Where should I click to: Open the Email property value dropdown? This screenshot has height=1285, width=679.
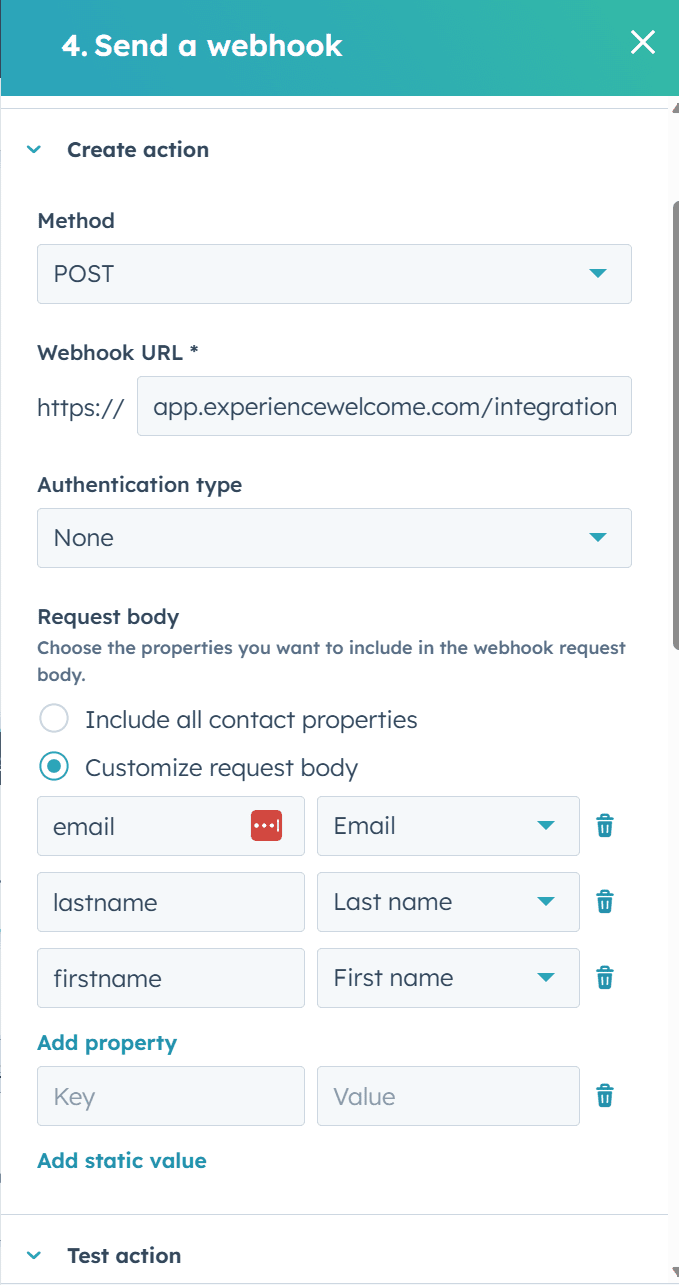(447, 826)
